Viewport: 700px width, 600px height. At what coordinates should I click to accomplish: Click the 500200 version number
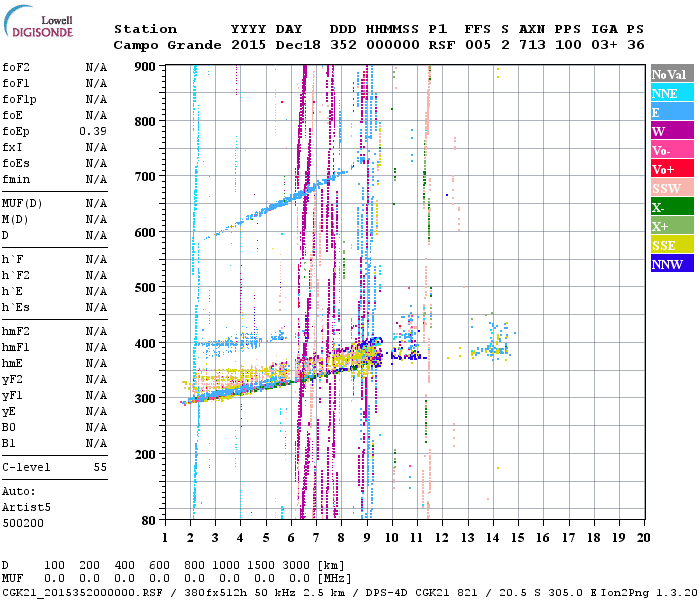tap(23, 524)
